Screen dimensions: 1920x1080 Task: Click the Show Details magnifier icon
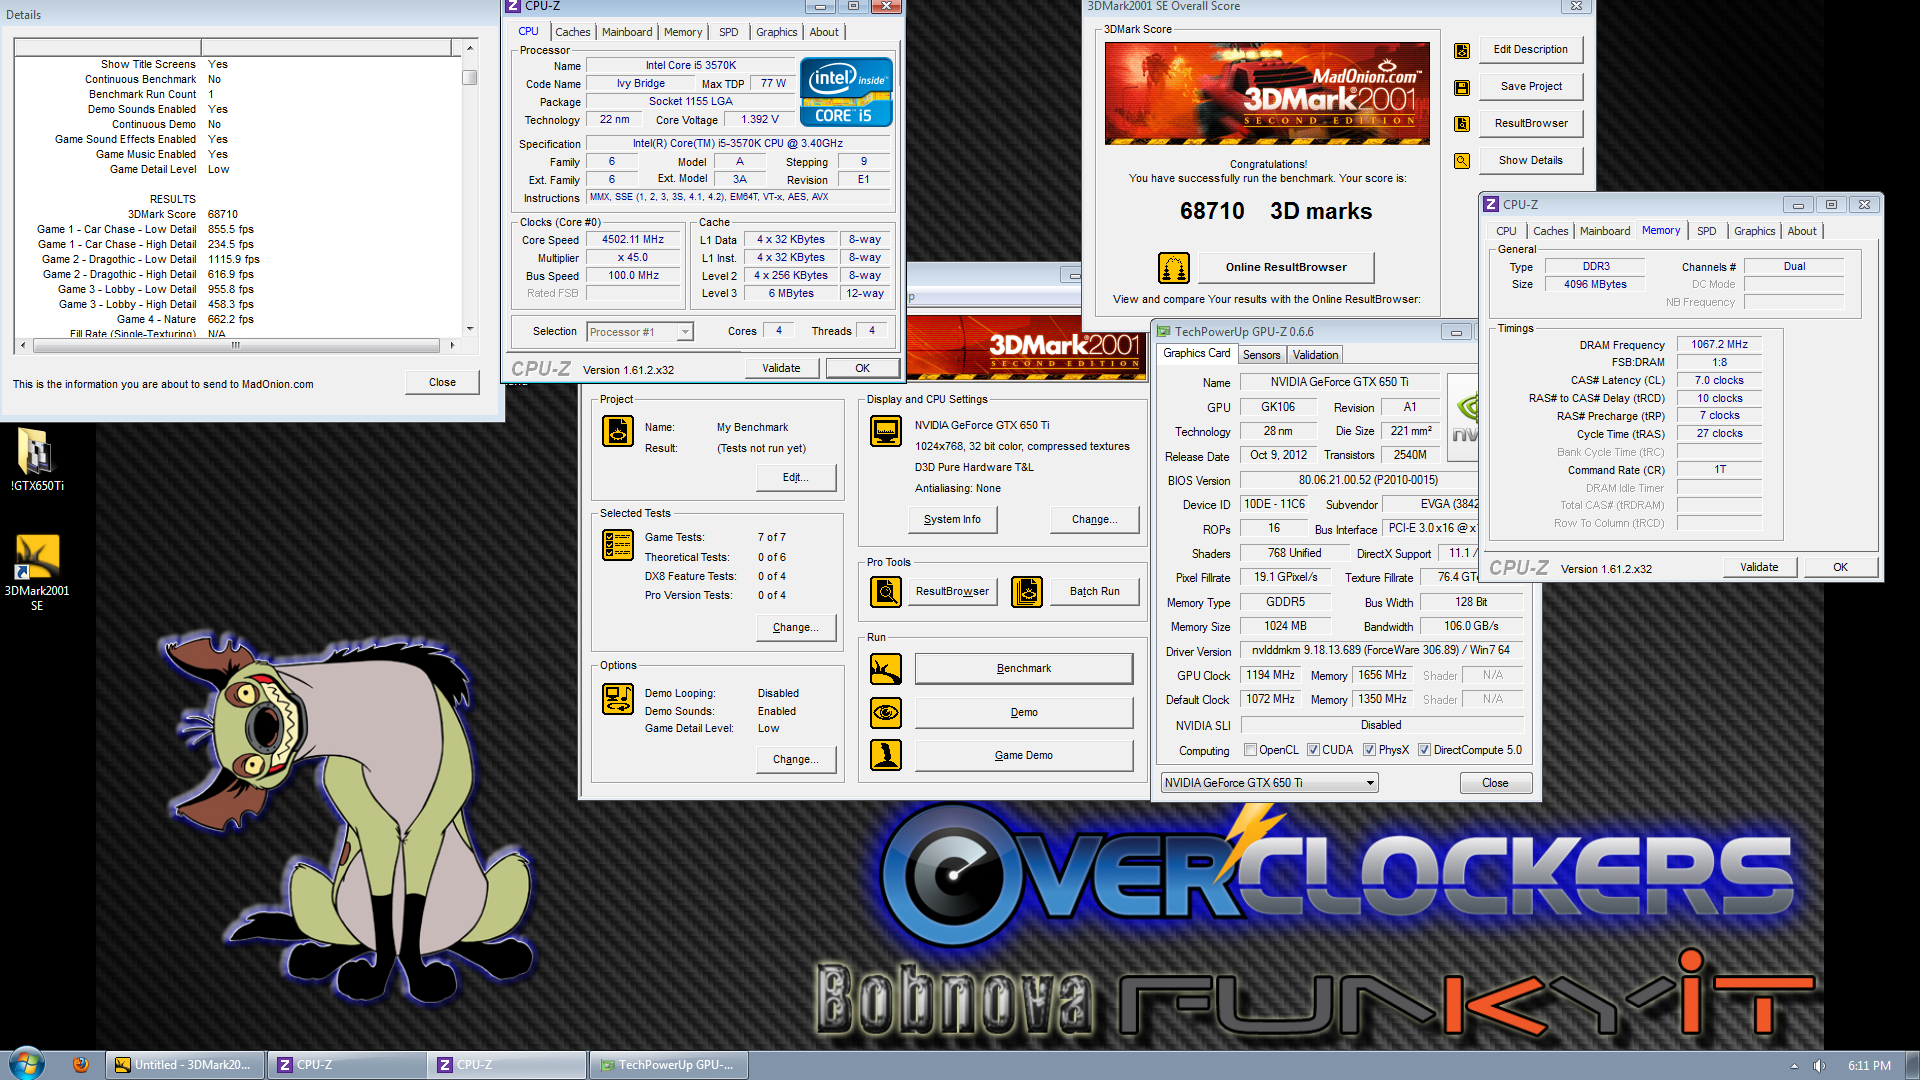(1461, 161)
